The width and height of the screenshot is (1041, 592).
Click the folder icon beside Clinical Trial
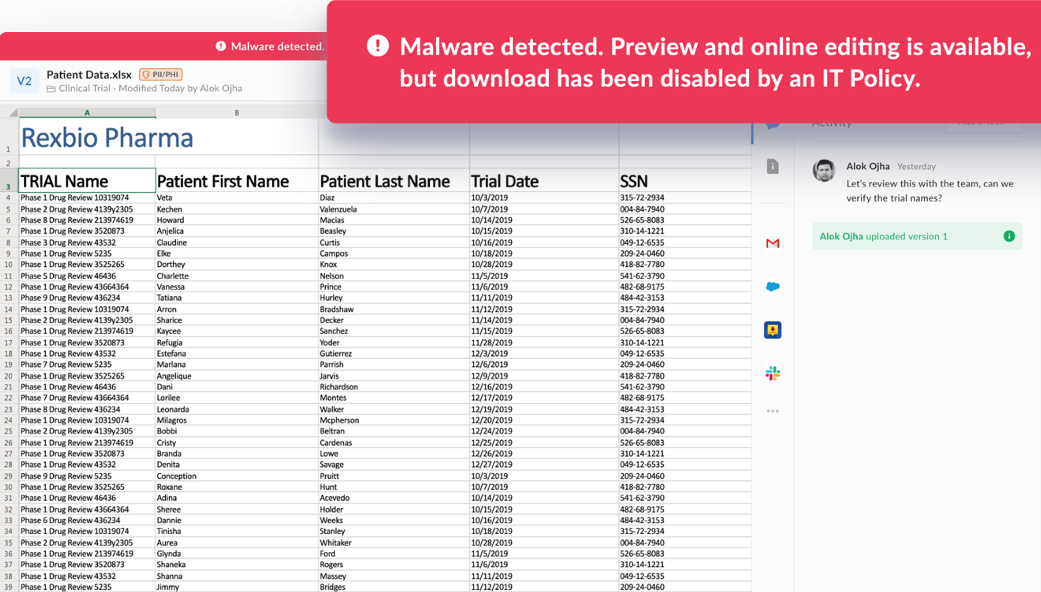pos(51,88)
